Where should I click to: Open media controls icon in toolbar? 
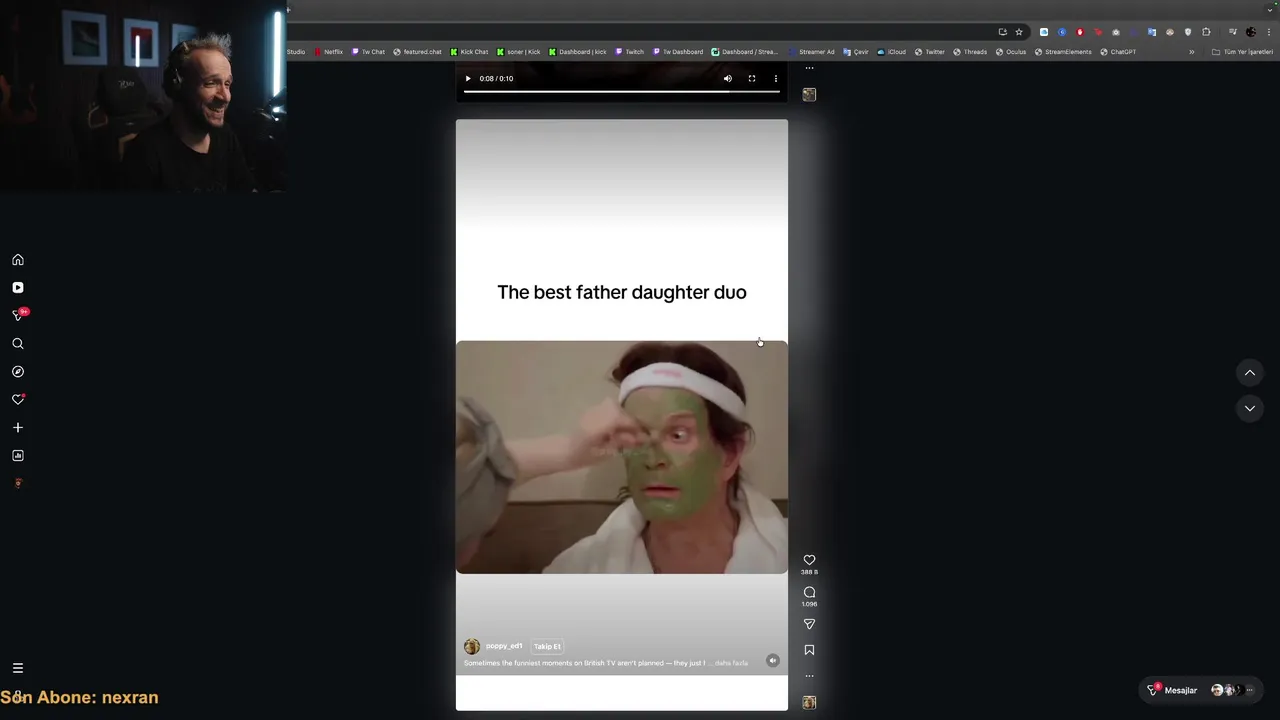[x=1233, y=32]
